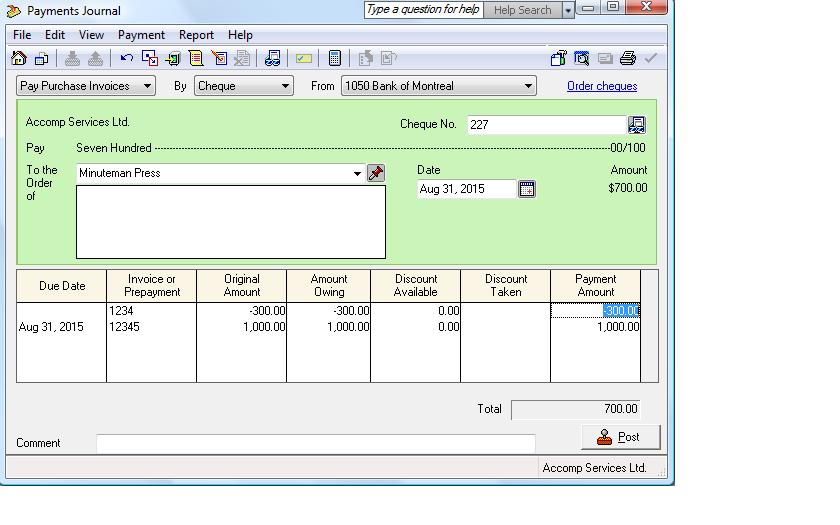Image resolution: width=840 pixels, height=525 pixels.
Task: Click the Type a question for help box
Action: click(423, 10)
